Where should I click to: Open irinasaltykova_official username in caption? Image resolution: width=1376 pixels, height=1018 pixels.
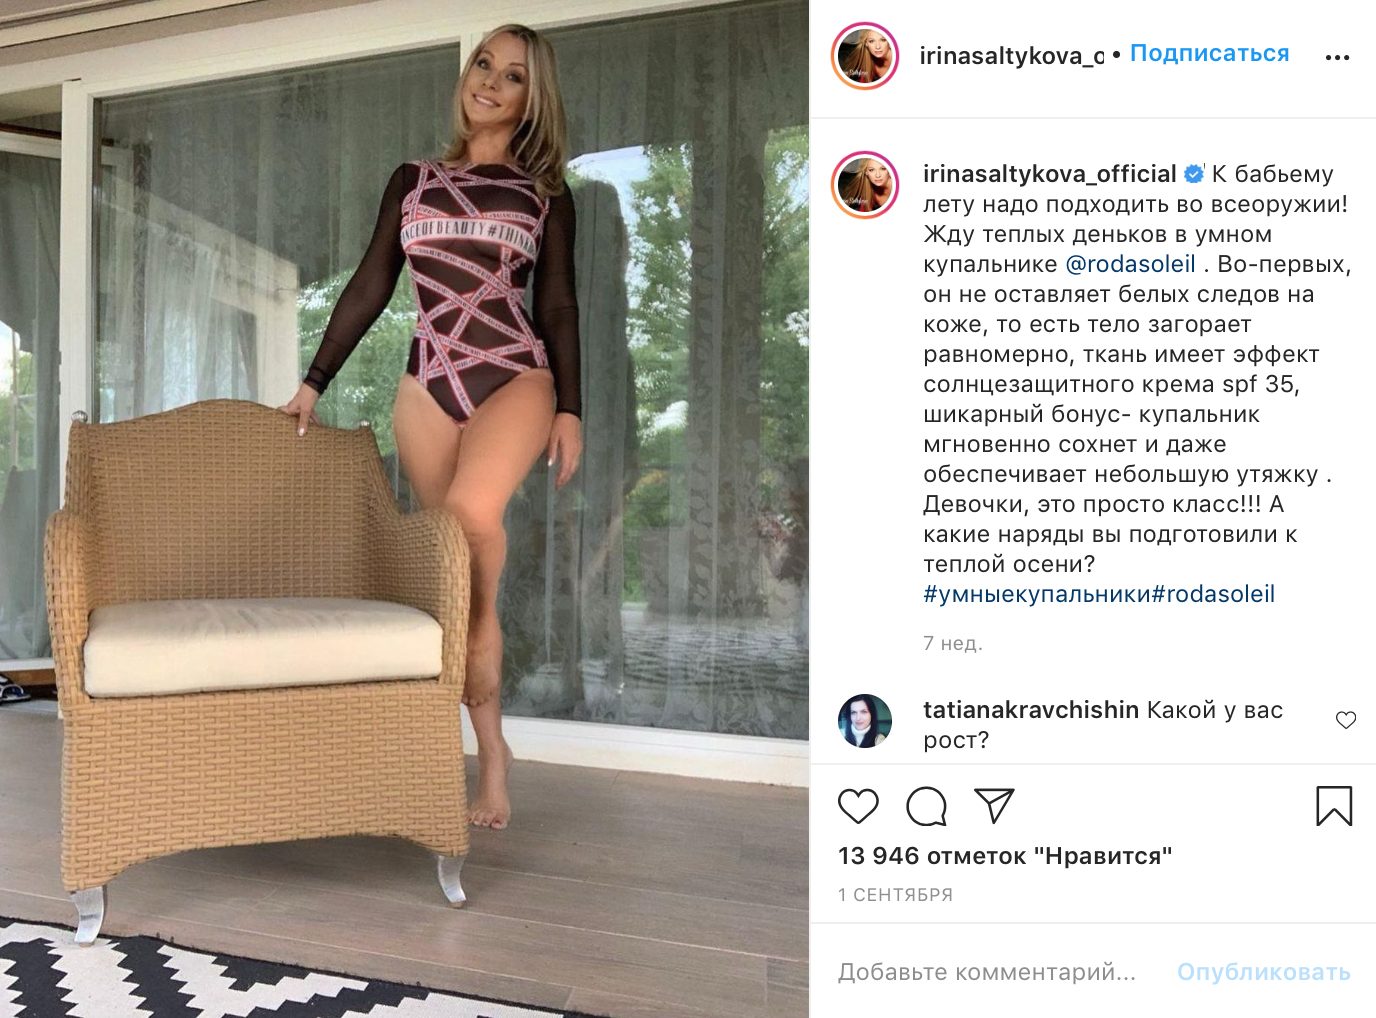tap(1050, 174)
